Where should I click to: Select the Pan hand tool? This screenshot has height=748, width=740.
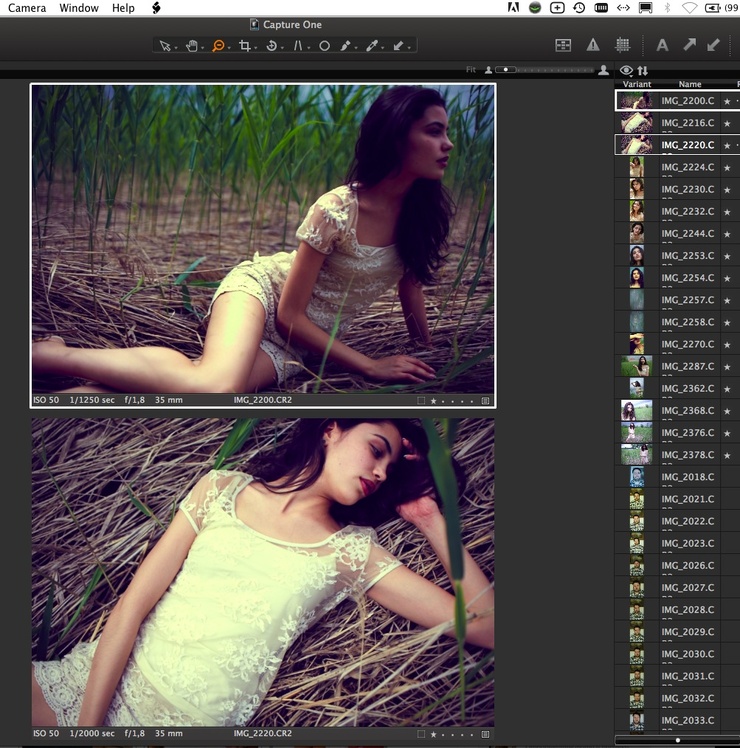click(x=192, y=46)
